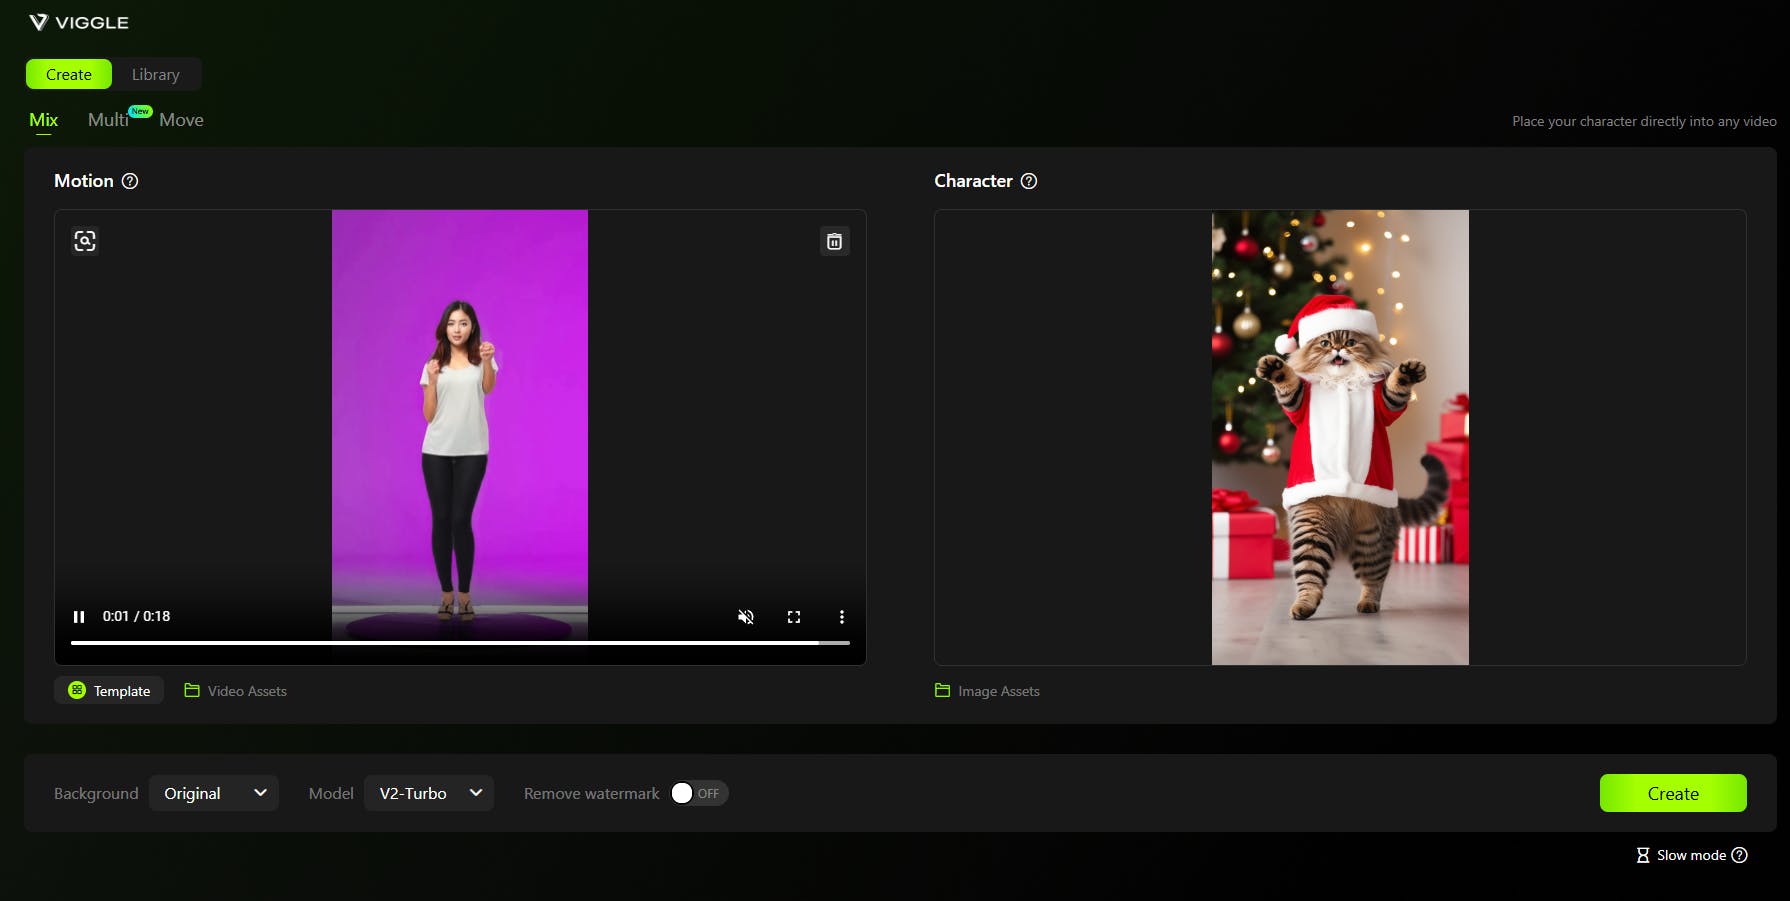The image size is (1790, 901).
Task: Toggle Remove watermark switch on
Action: [x=698, y=793]
